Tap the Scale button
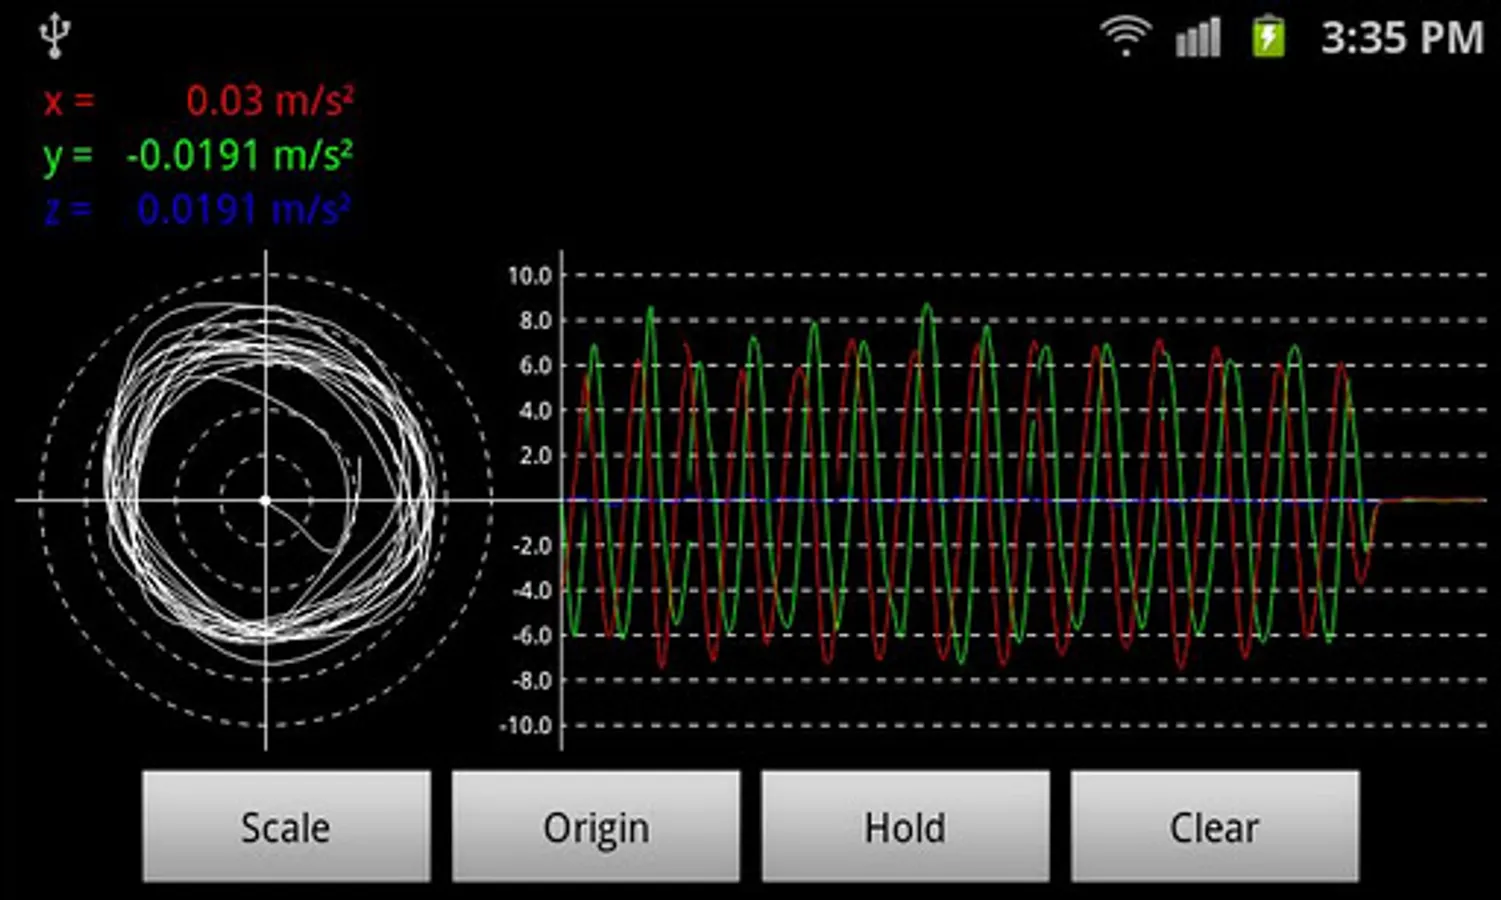 coord(286,826)
